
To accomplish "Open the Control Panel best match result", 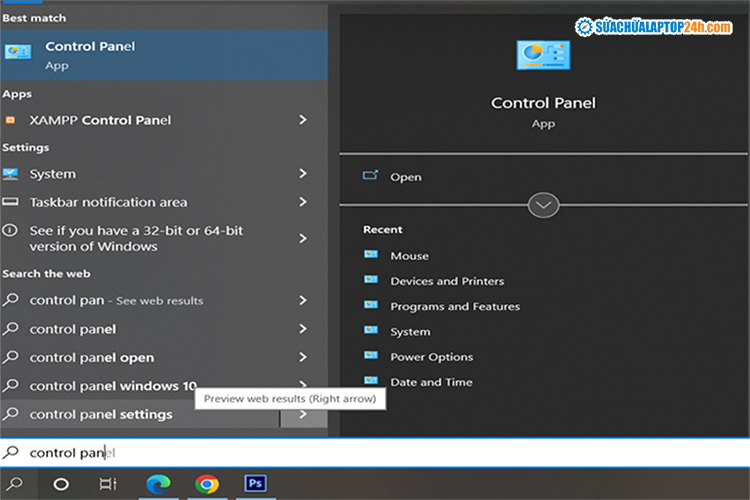I will click(x=164, y=55).
